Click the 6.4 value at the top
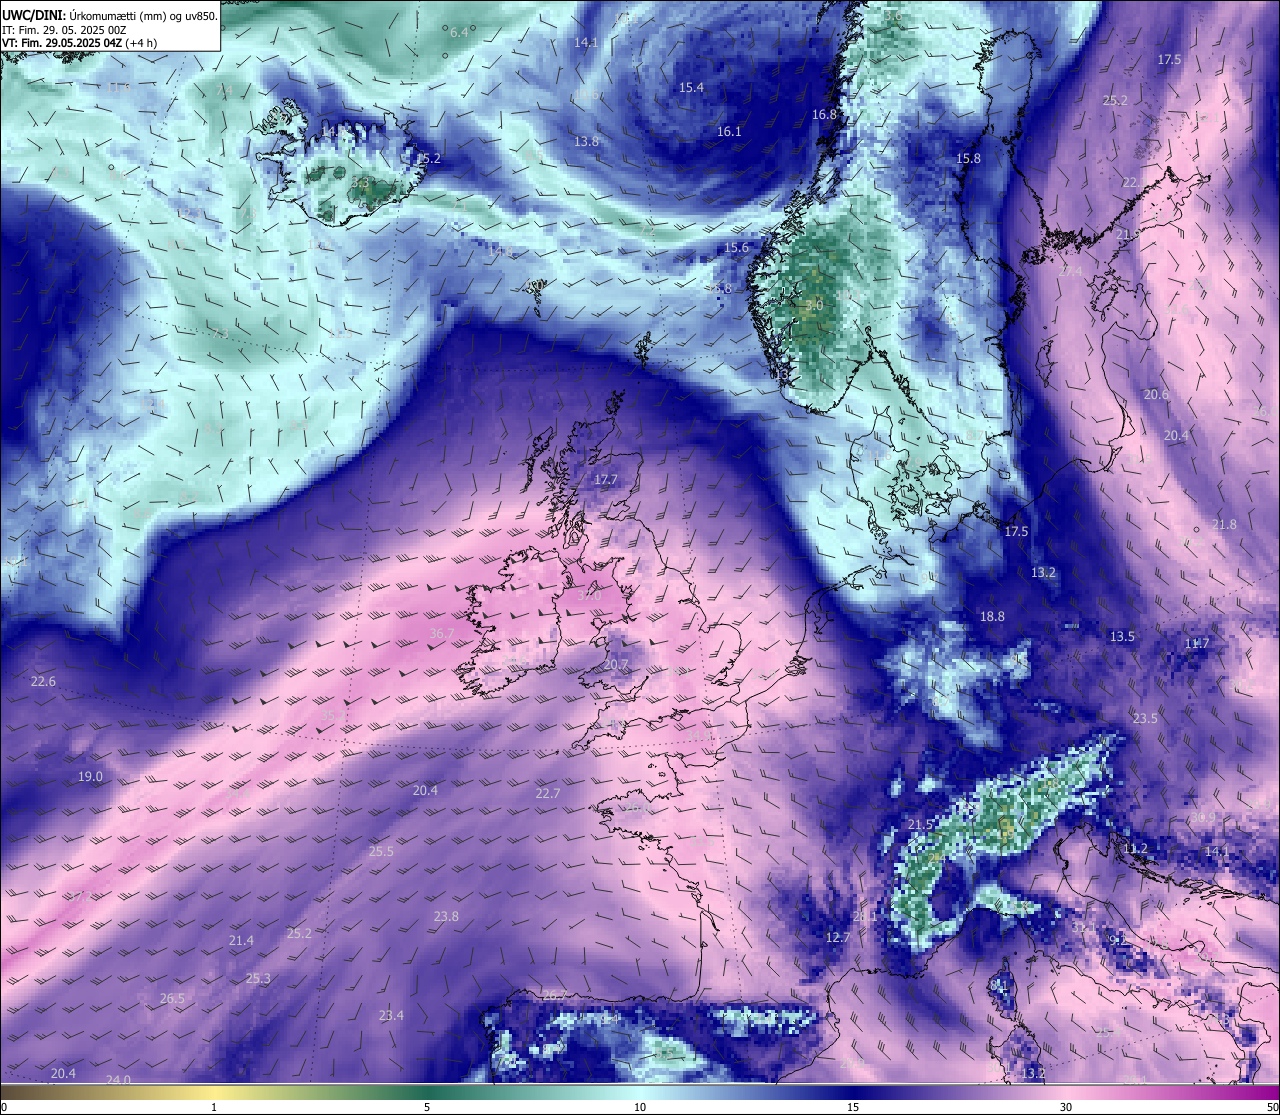Viewport: 1280px width, 1115px height. [x=459, y=32]
